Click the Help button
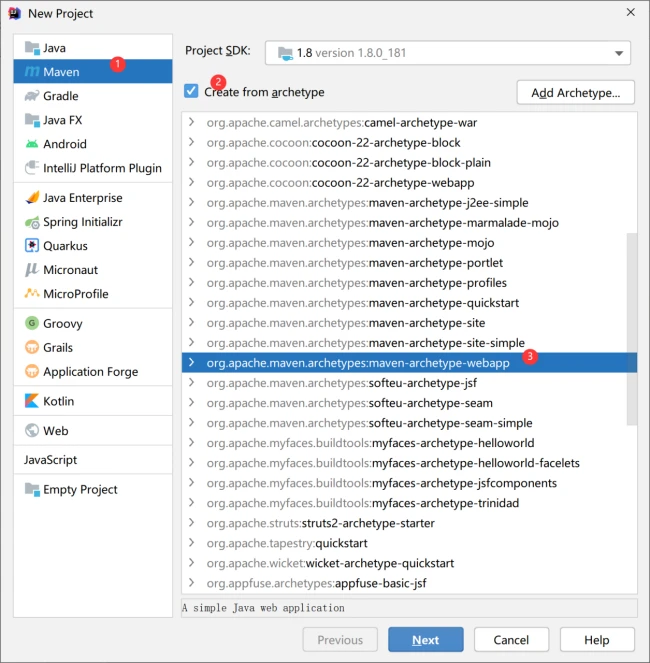The width and height of the screenshot is (650, 663). click(597, 640)
